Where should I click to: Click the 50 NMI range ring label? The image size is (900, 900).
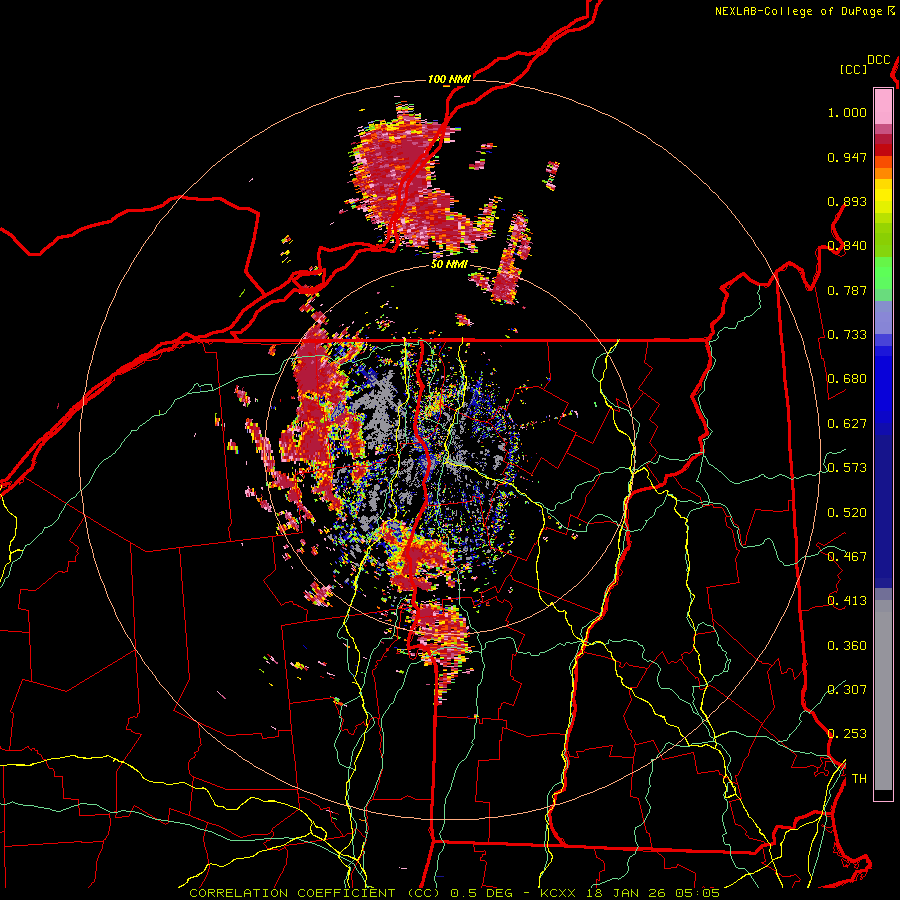[x=449, y=265]
